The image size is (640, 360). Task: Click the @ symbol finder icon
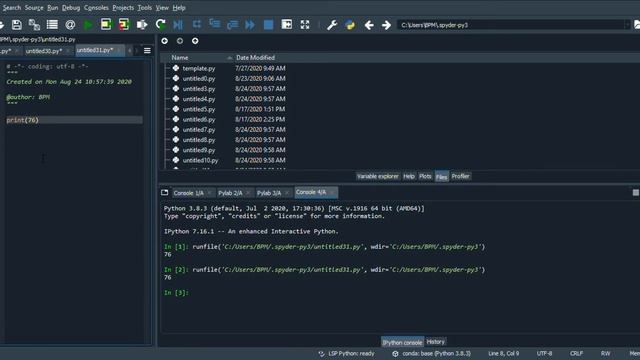pyautogui.click(x=70, y=25)
